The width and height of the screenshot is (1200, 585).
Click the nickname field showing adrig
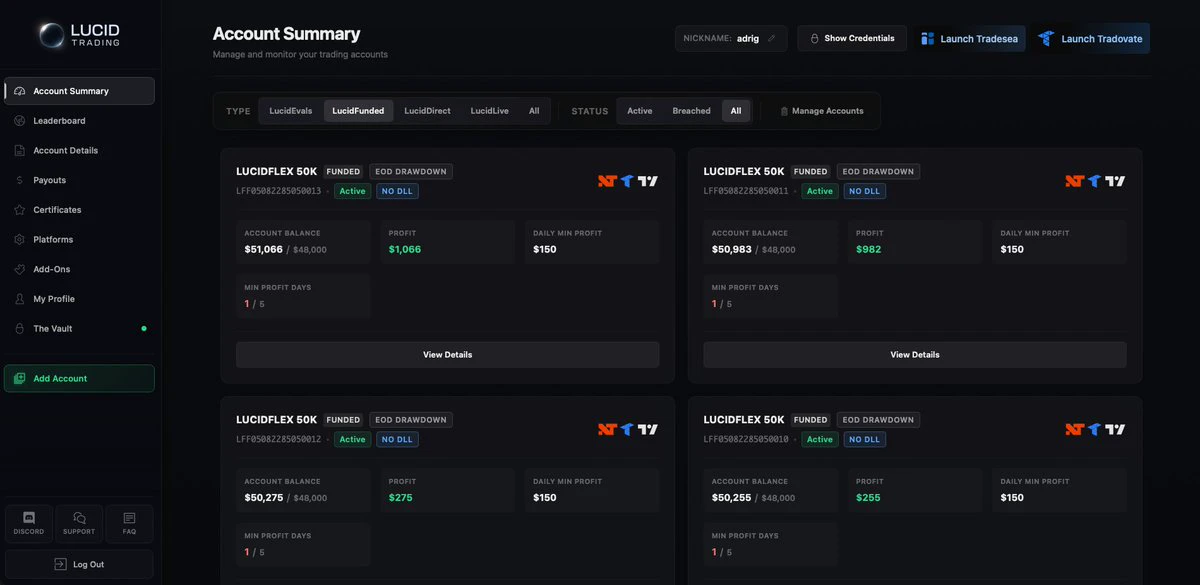[731, 38]
